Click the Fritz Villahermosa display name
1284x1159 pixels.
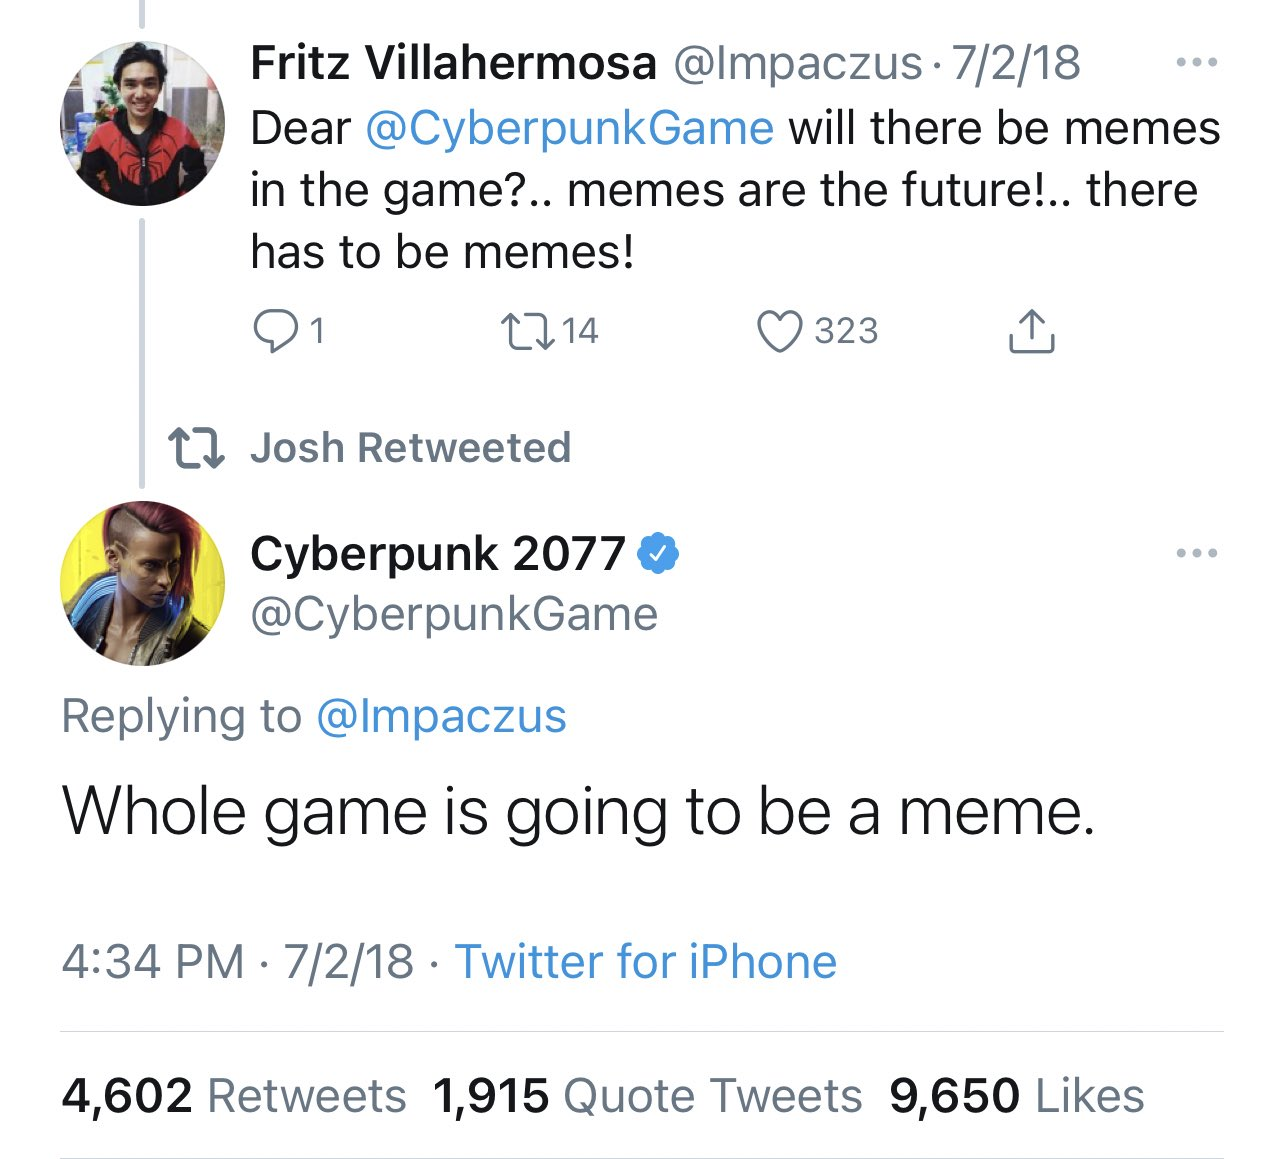coord(453,63)
